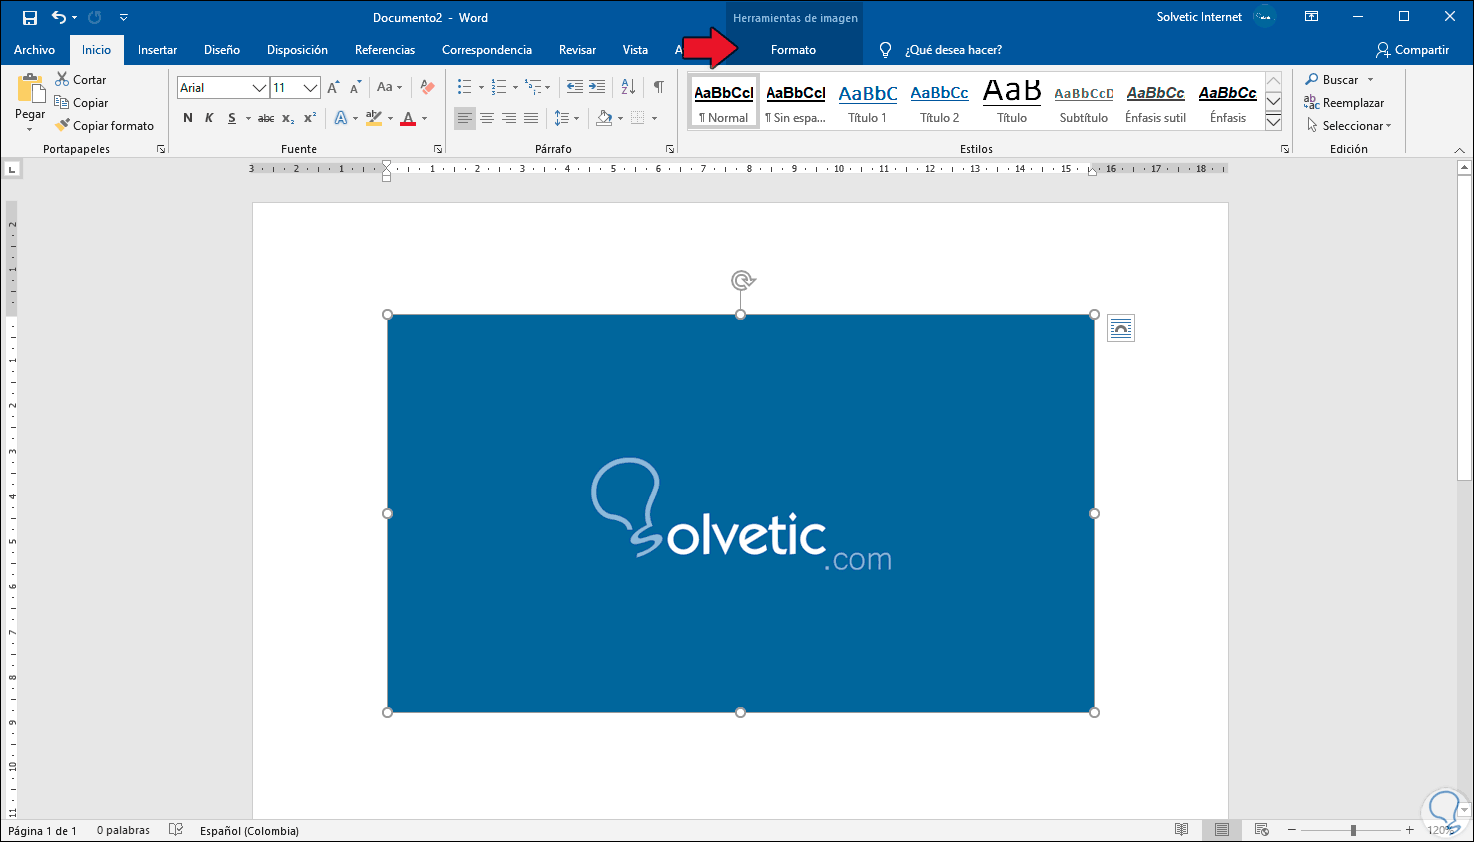Image resolution: width=1474 pixels, height=842 pixels.
Task: Click the zoom slider in the status bar
Action: coord(1353,830)
